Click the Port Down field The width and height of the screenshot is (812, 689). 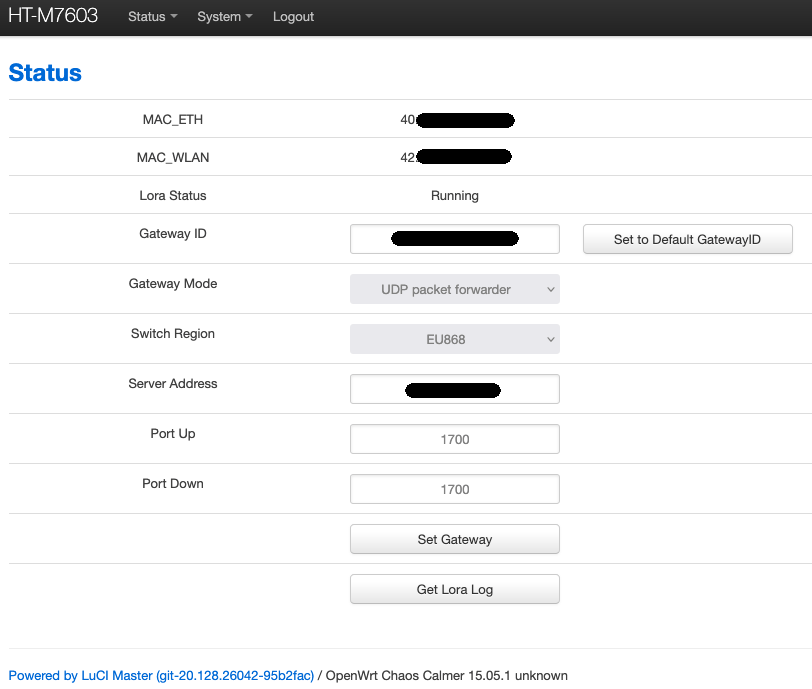click(454, 489)
